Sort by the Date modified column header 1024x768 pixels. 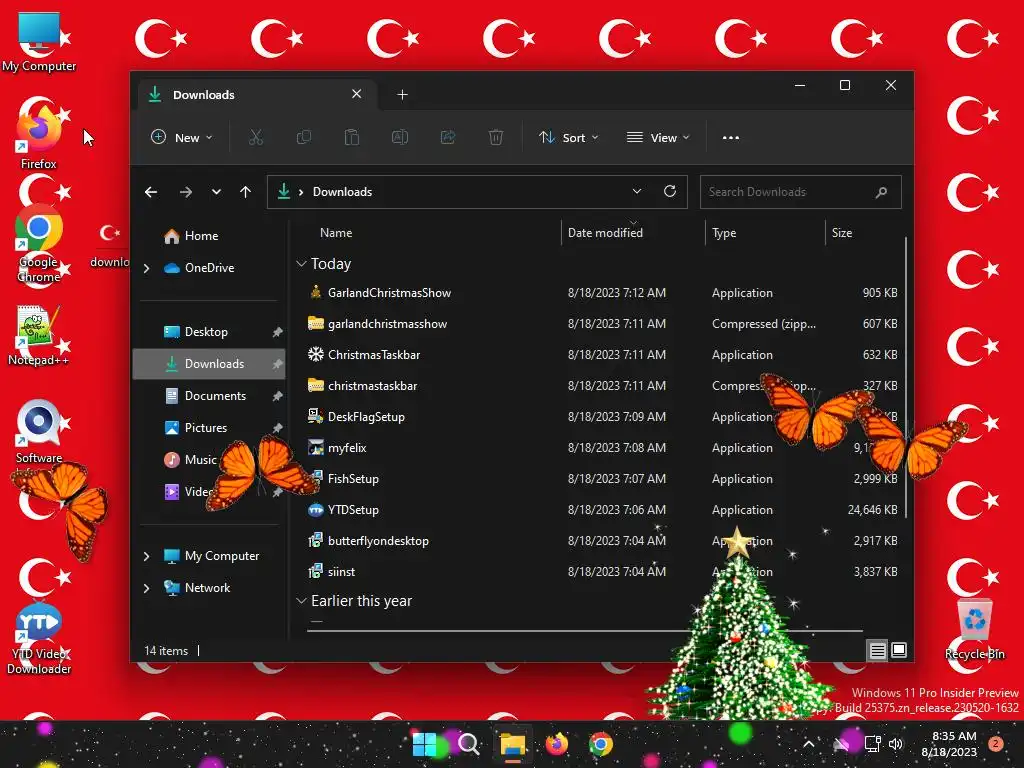tap(605, 232)
